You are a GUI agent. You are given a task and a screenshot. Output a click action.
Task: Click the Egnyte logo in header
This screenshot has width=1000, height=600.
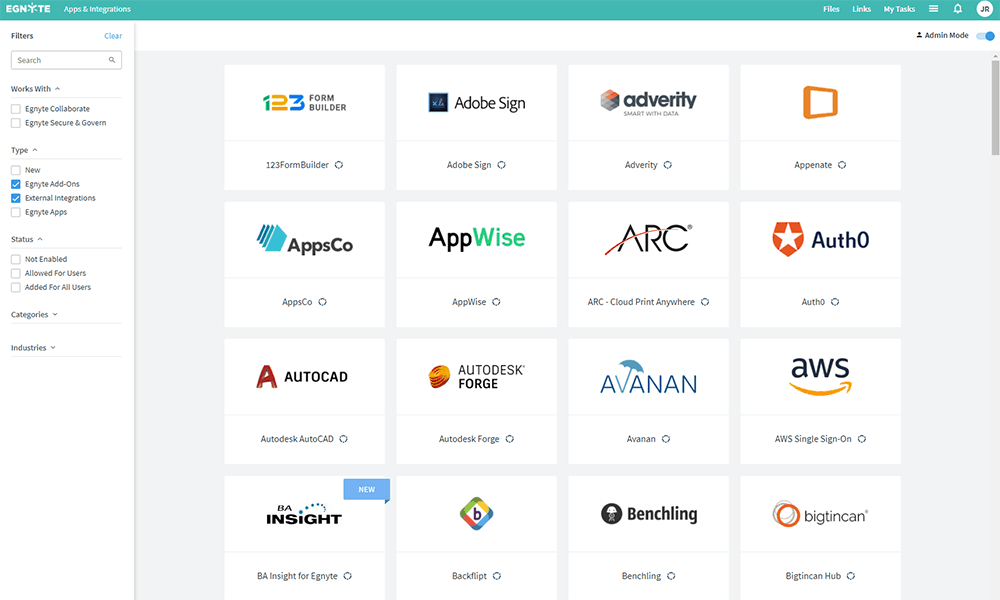pyautogui.click(x=28, y=9)
